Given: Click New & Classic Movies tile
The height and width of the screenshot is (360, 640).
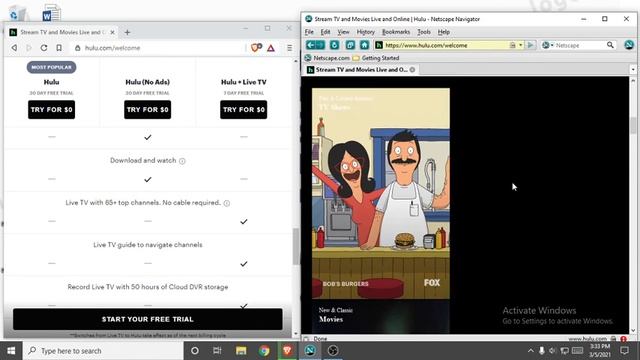Looking at the screenshot, I should click(381, 316).
